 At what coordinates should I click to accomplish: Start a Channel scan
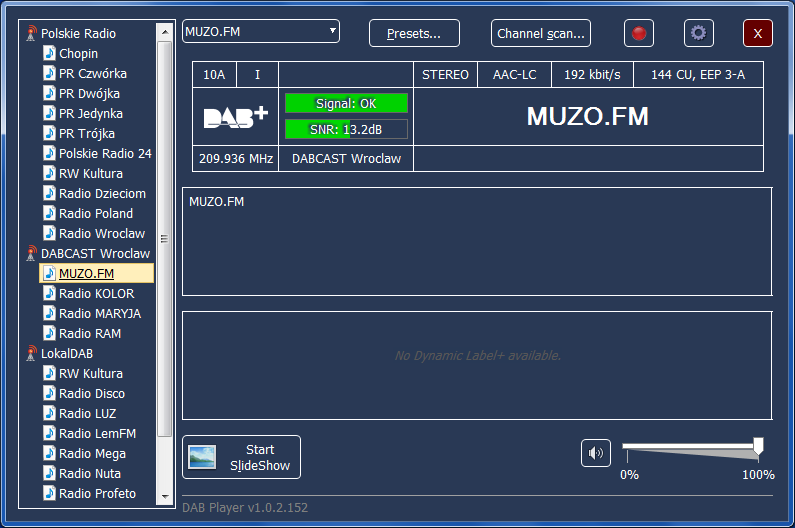(x=541, y=33)
